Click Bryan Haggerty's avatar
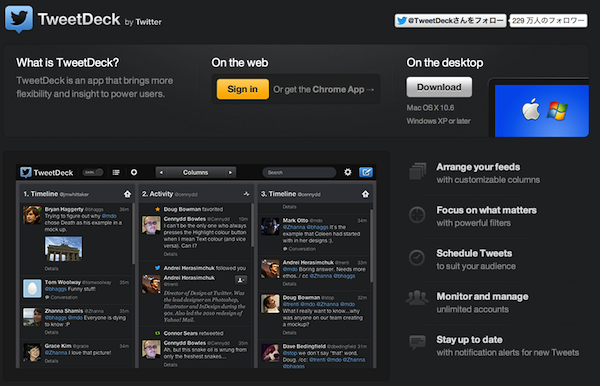This screenshot has height=386, width=600. pos(32,215)
